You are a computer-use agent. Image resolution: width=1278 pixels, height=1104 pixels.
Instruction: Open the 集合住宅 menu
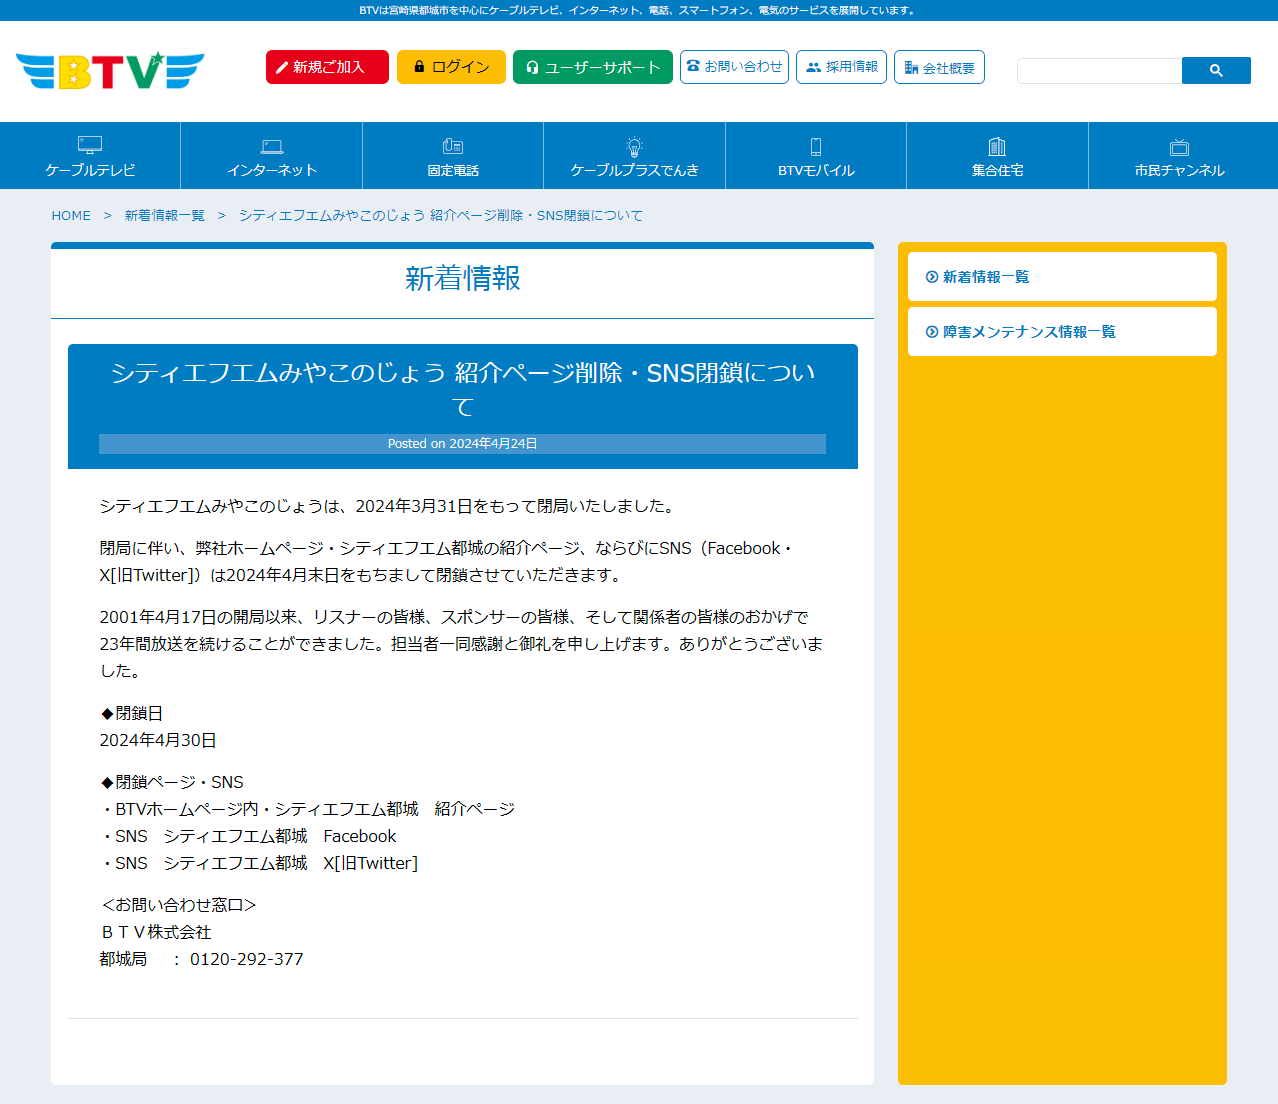pos(997,156)
